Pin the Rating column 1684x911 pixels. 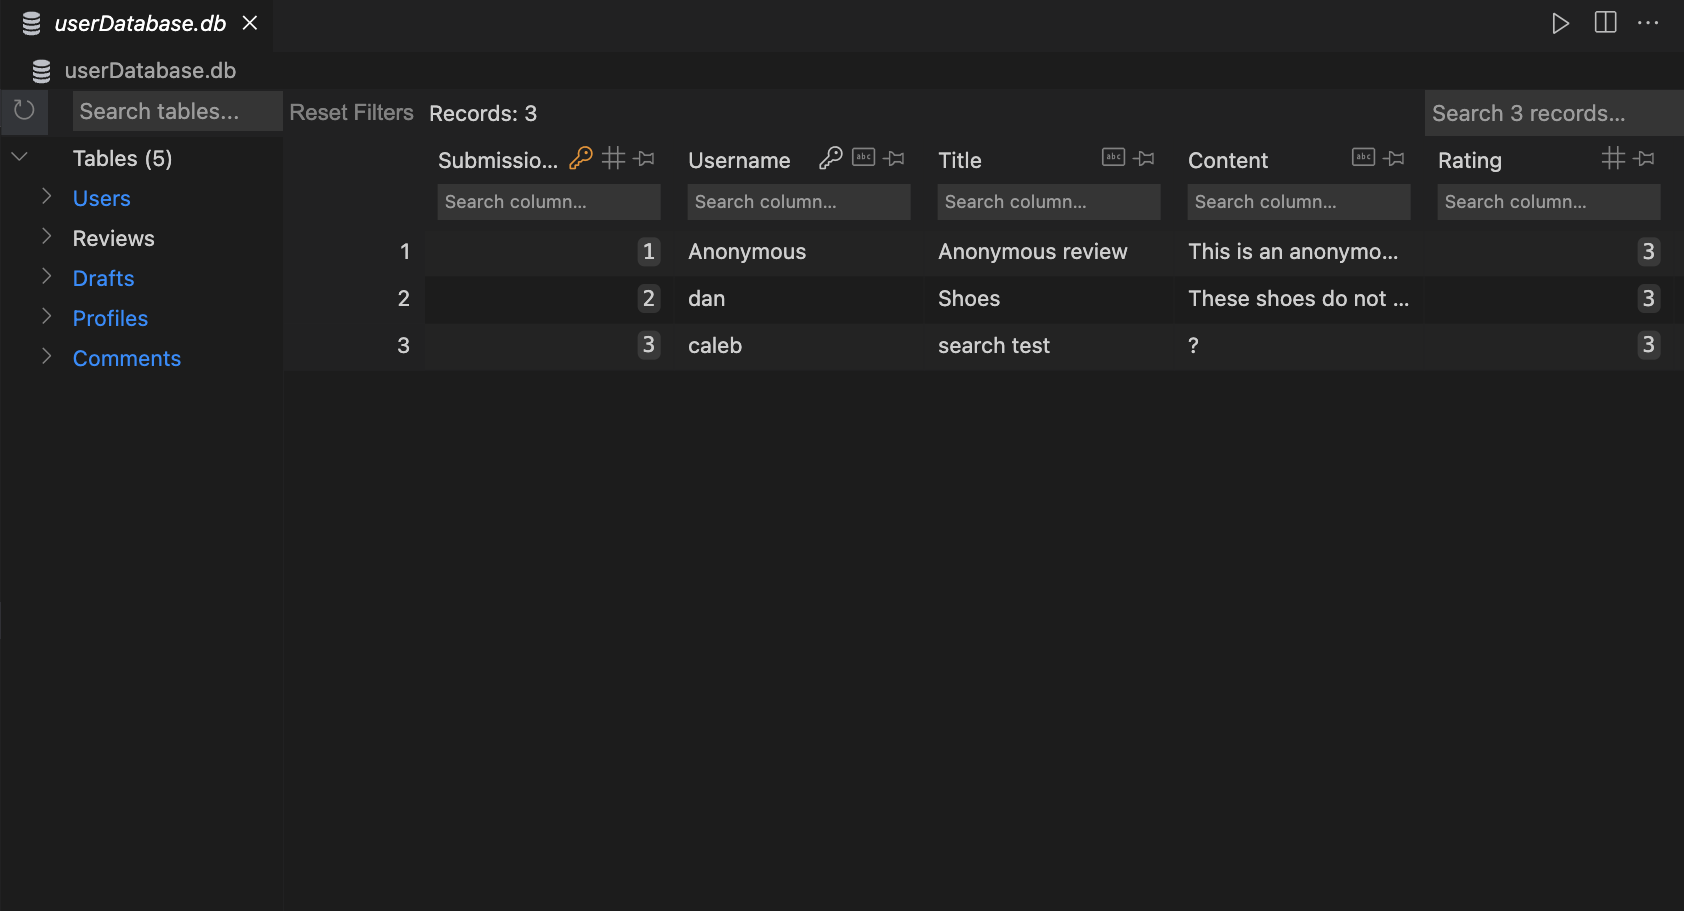(x=1645, y=158)
